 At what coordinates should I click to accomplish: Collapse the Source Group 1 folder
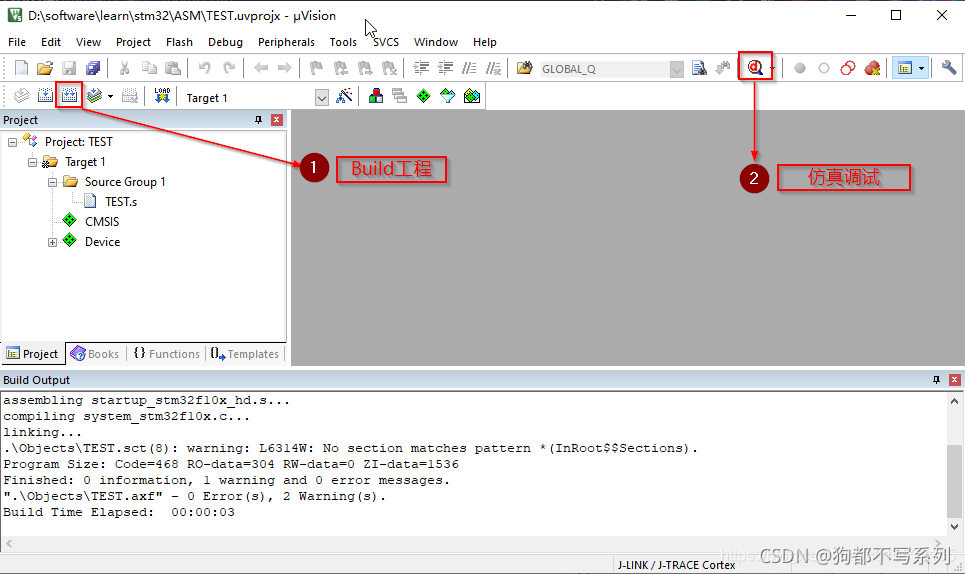(x=52, y=182)
